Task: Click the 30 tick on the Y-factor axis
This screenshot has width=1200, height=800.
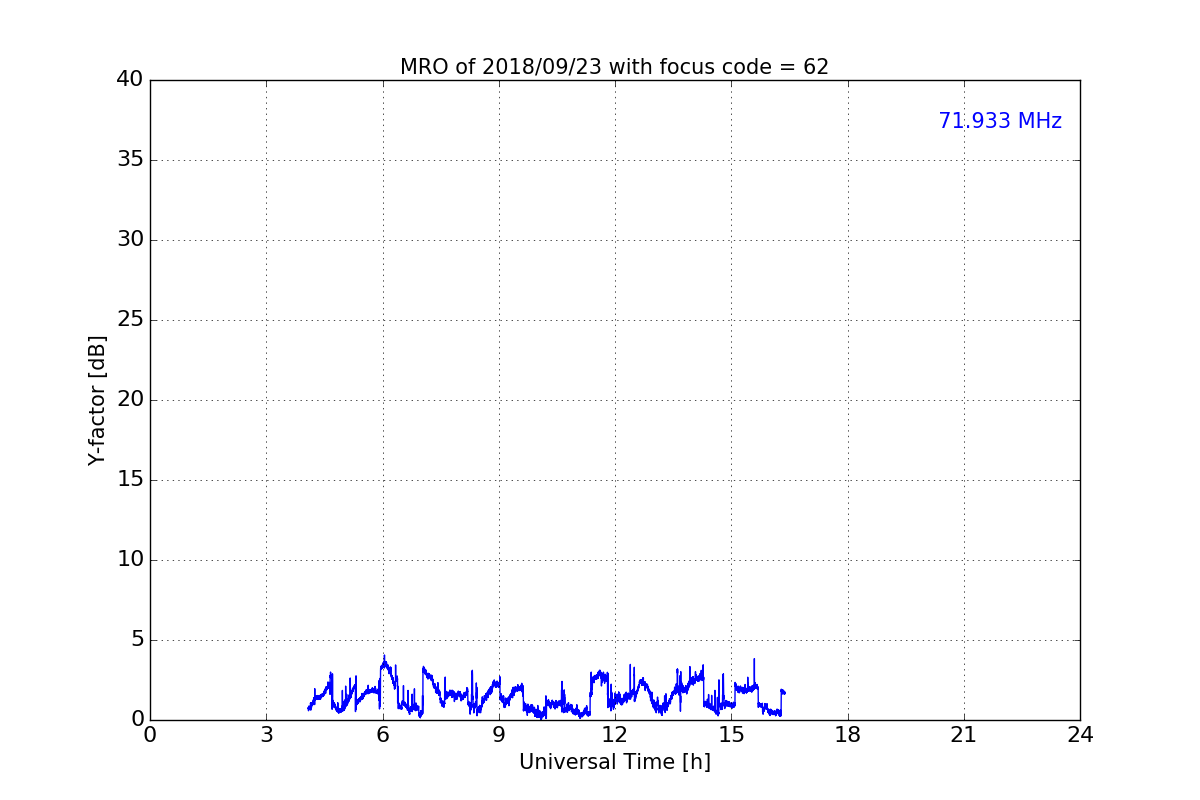Action: coord(130,240)
